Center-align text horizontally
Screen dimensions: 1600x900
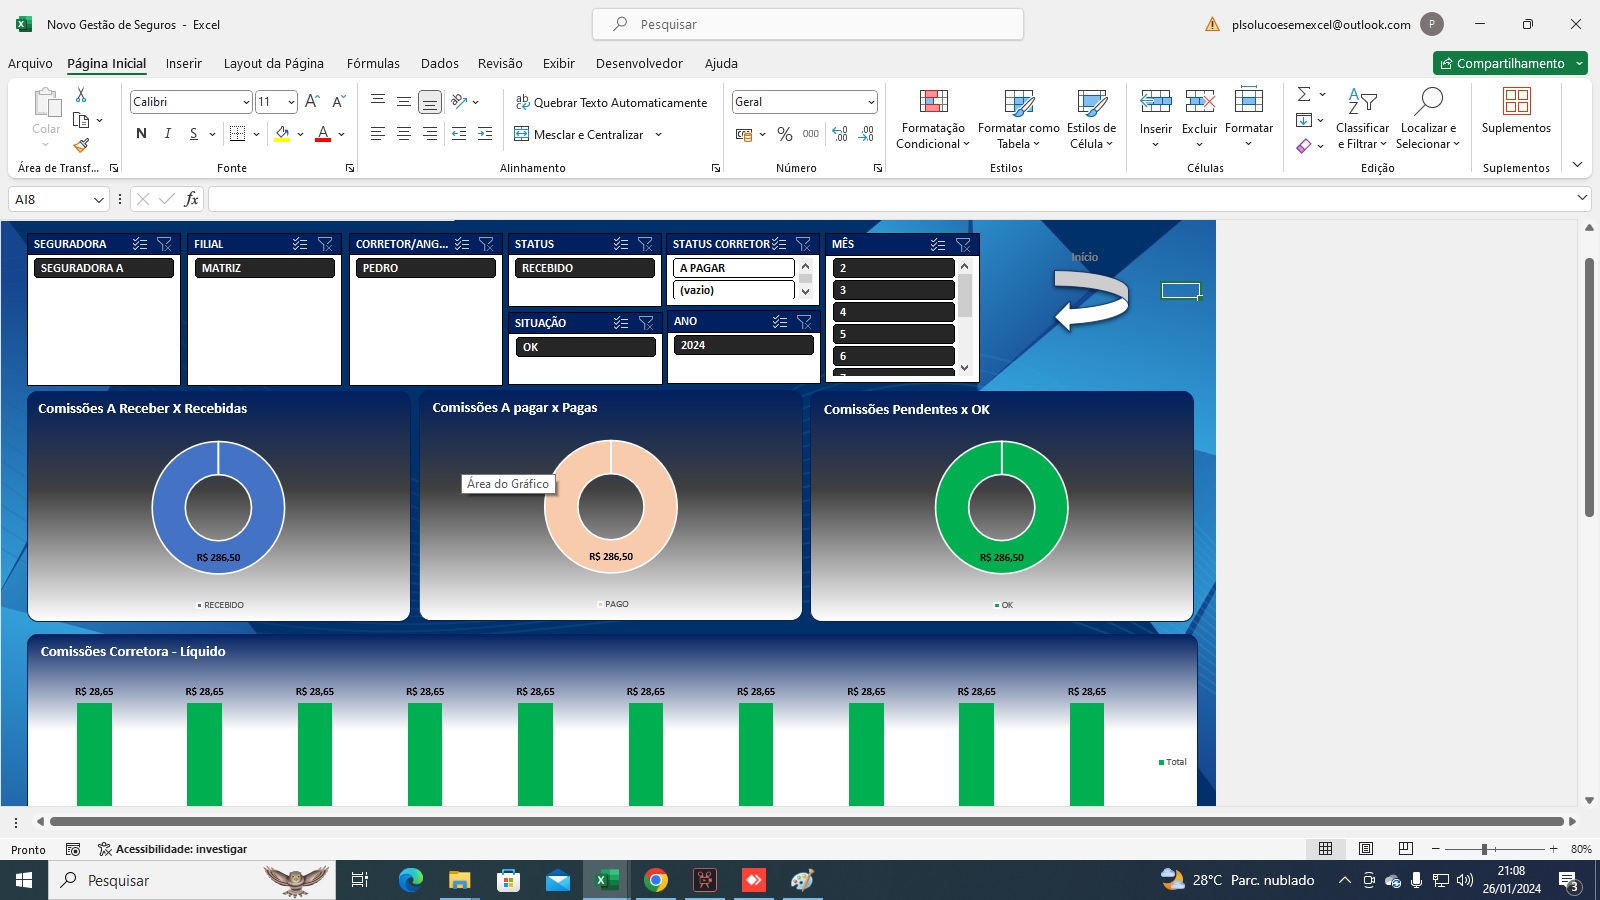pos(404,134)
